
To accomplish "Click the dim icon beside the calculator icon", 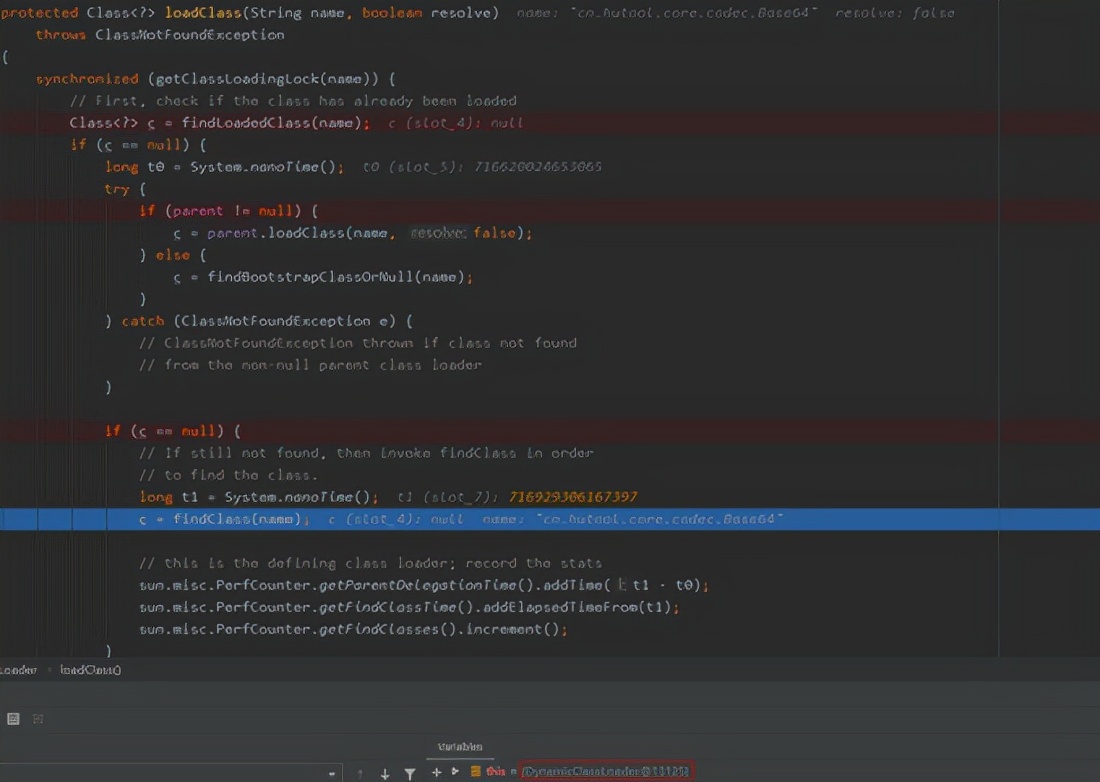I will [38, 719].
